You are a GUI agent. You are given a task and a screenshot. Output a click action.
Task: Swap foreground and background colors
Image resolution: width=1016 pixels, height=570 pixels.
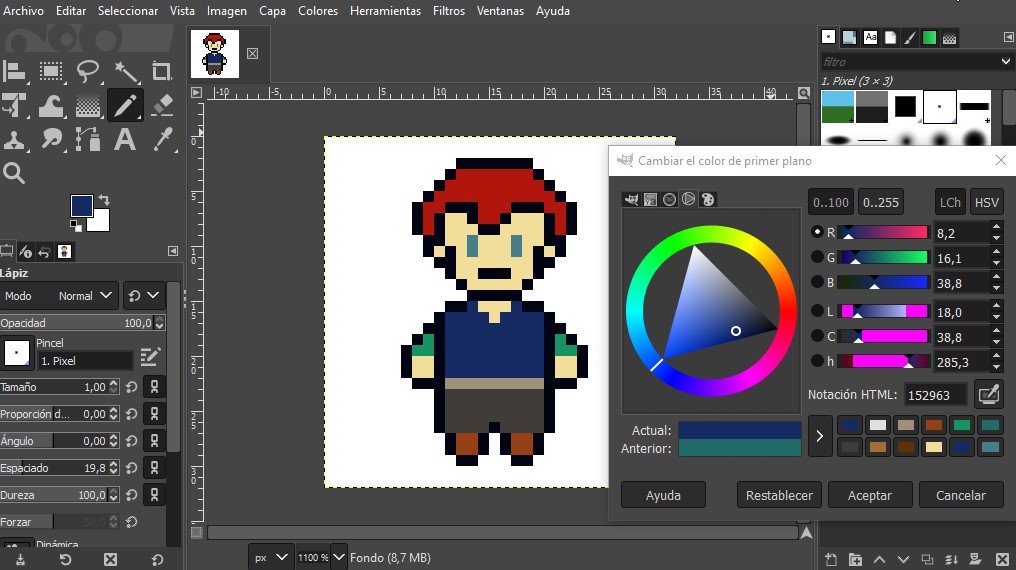[x=103, y=200]
